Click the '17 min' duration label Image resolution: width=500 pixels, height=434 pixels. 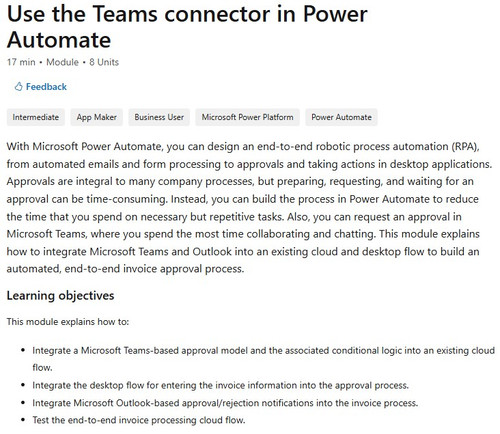coord(21,62)
